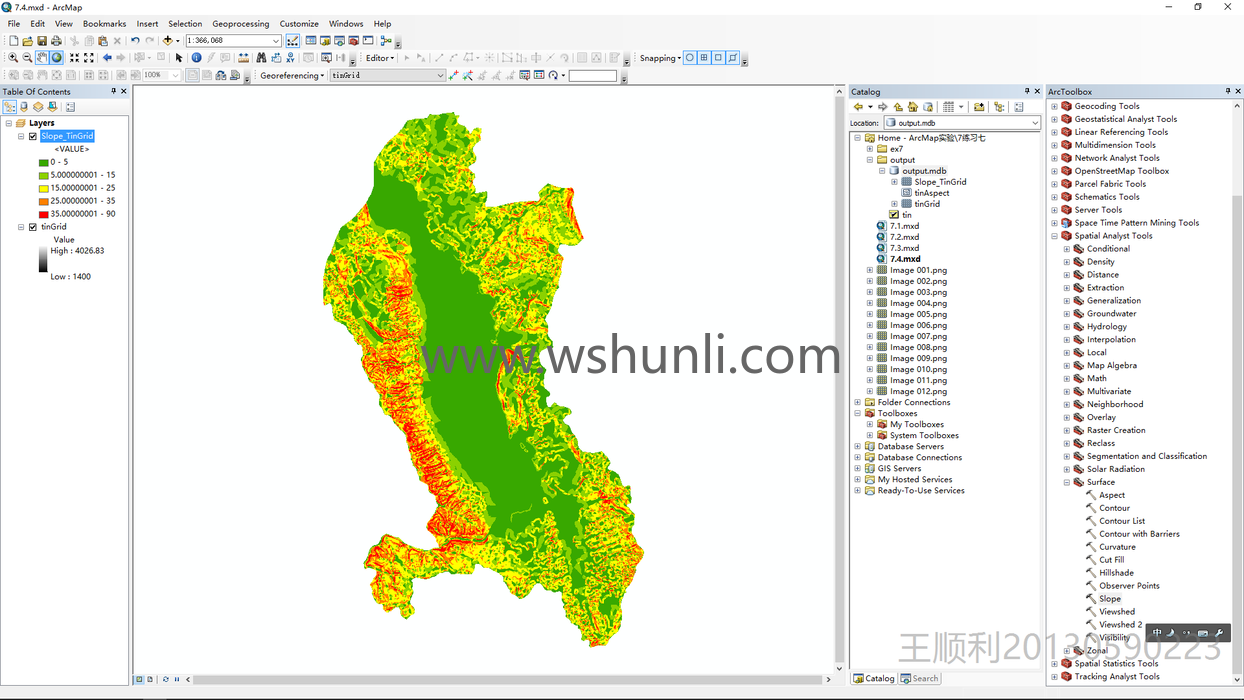
Task: Click Go Home in Catalog toolbar
Action: 913,107
